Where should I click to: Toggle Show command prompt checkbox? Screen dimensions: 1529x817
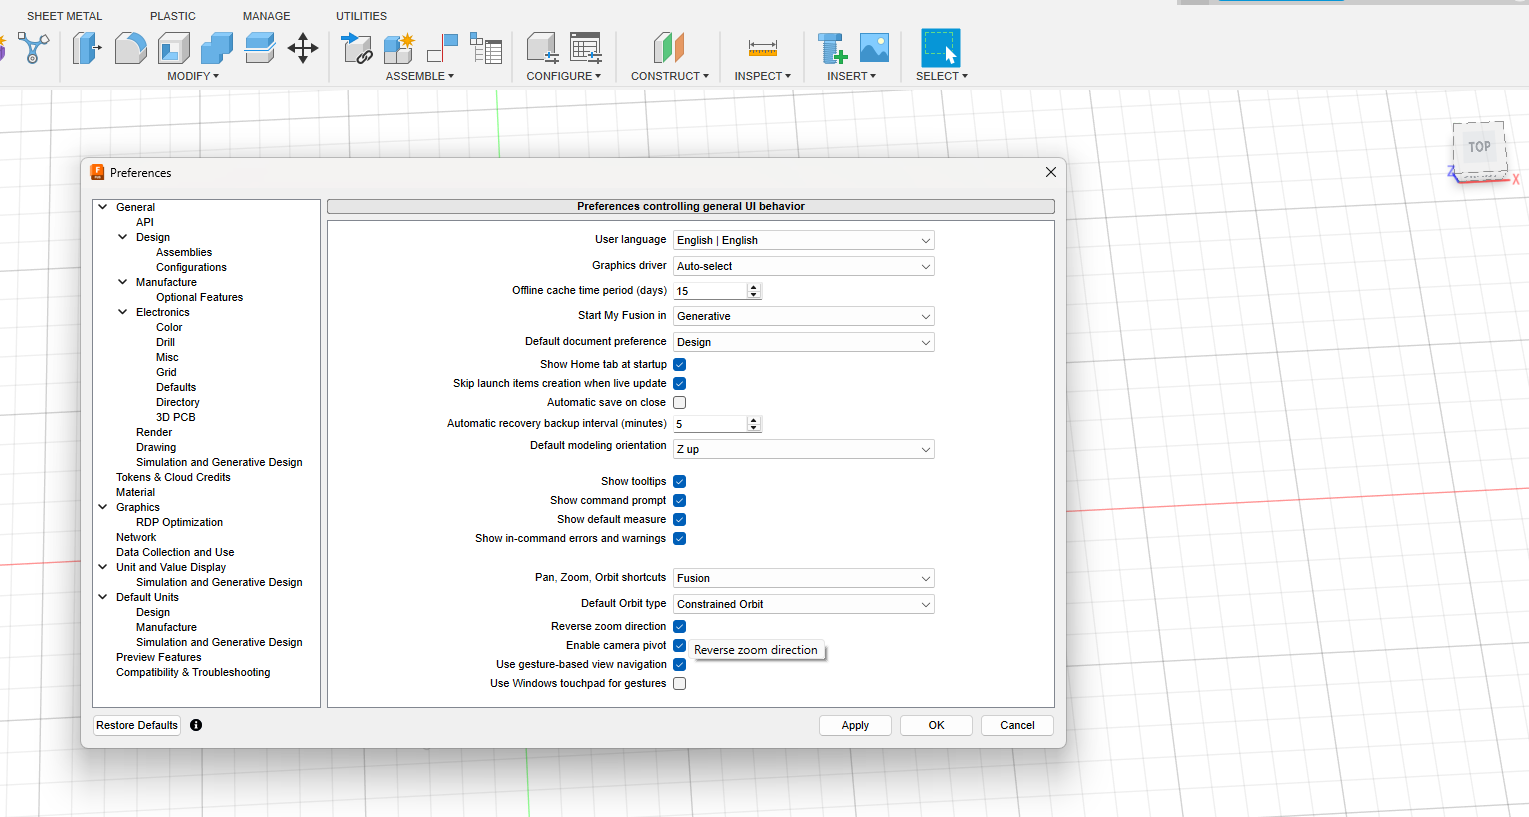(x=680, y=501)
